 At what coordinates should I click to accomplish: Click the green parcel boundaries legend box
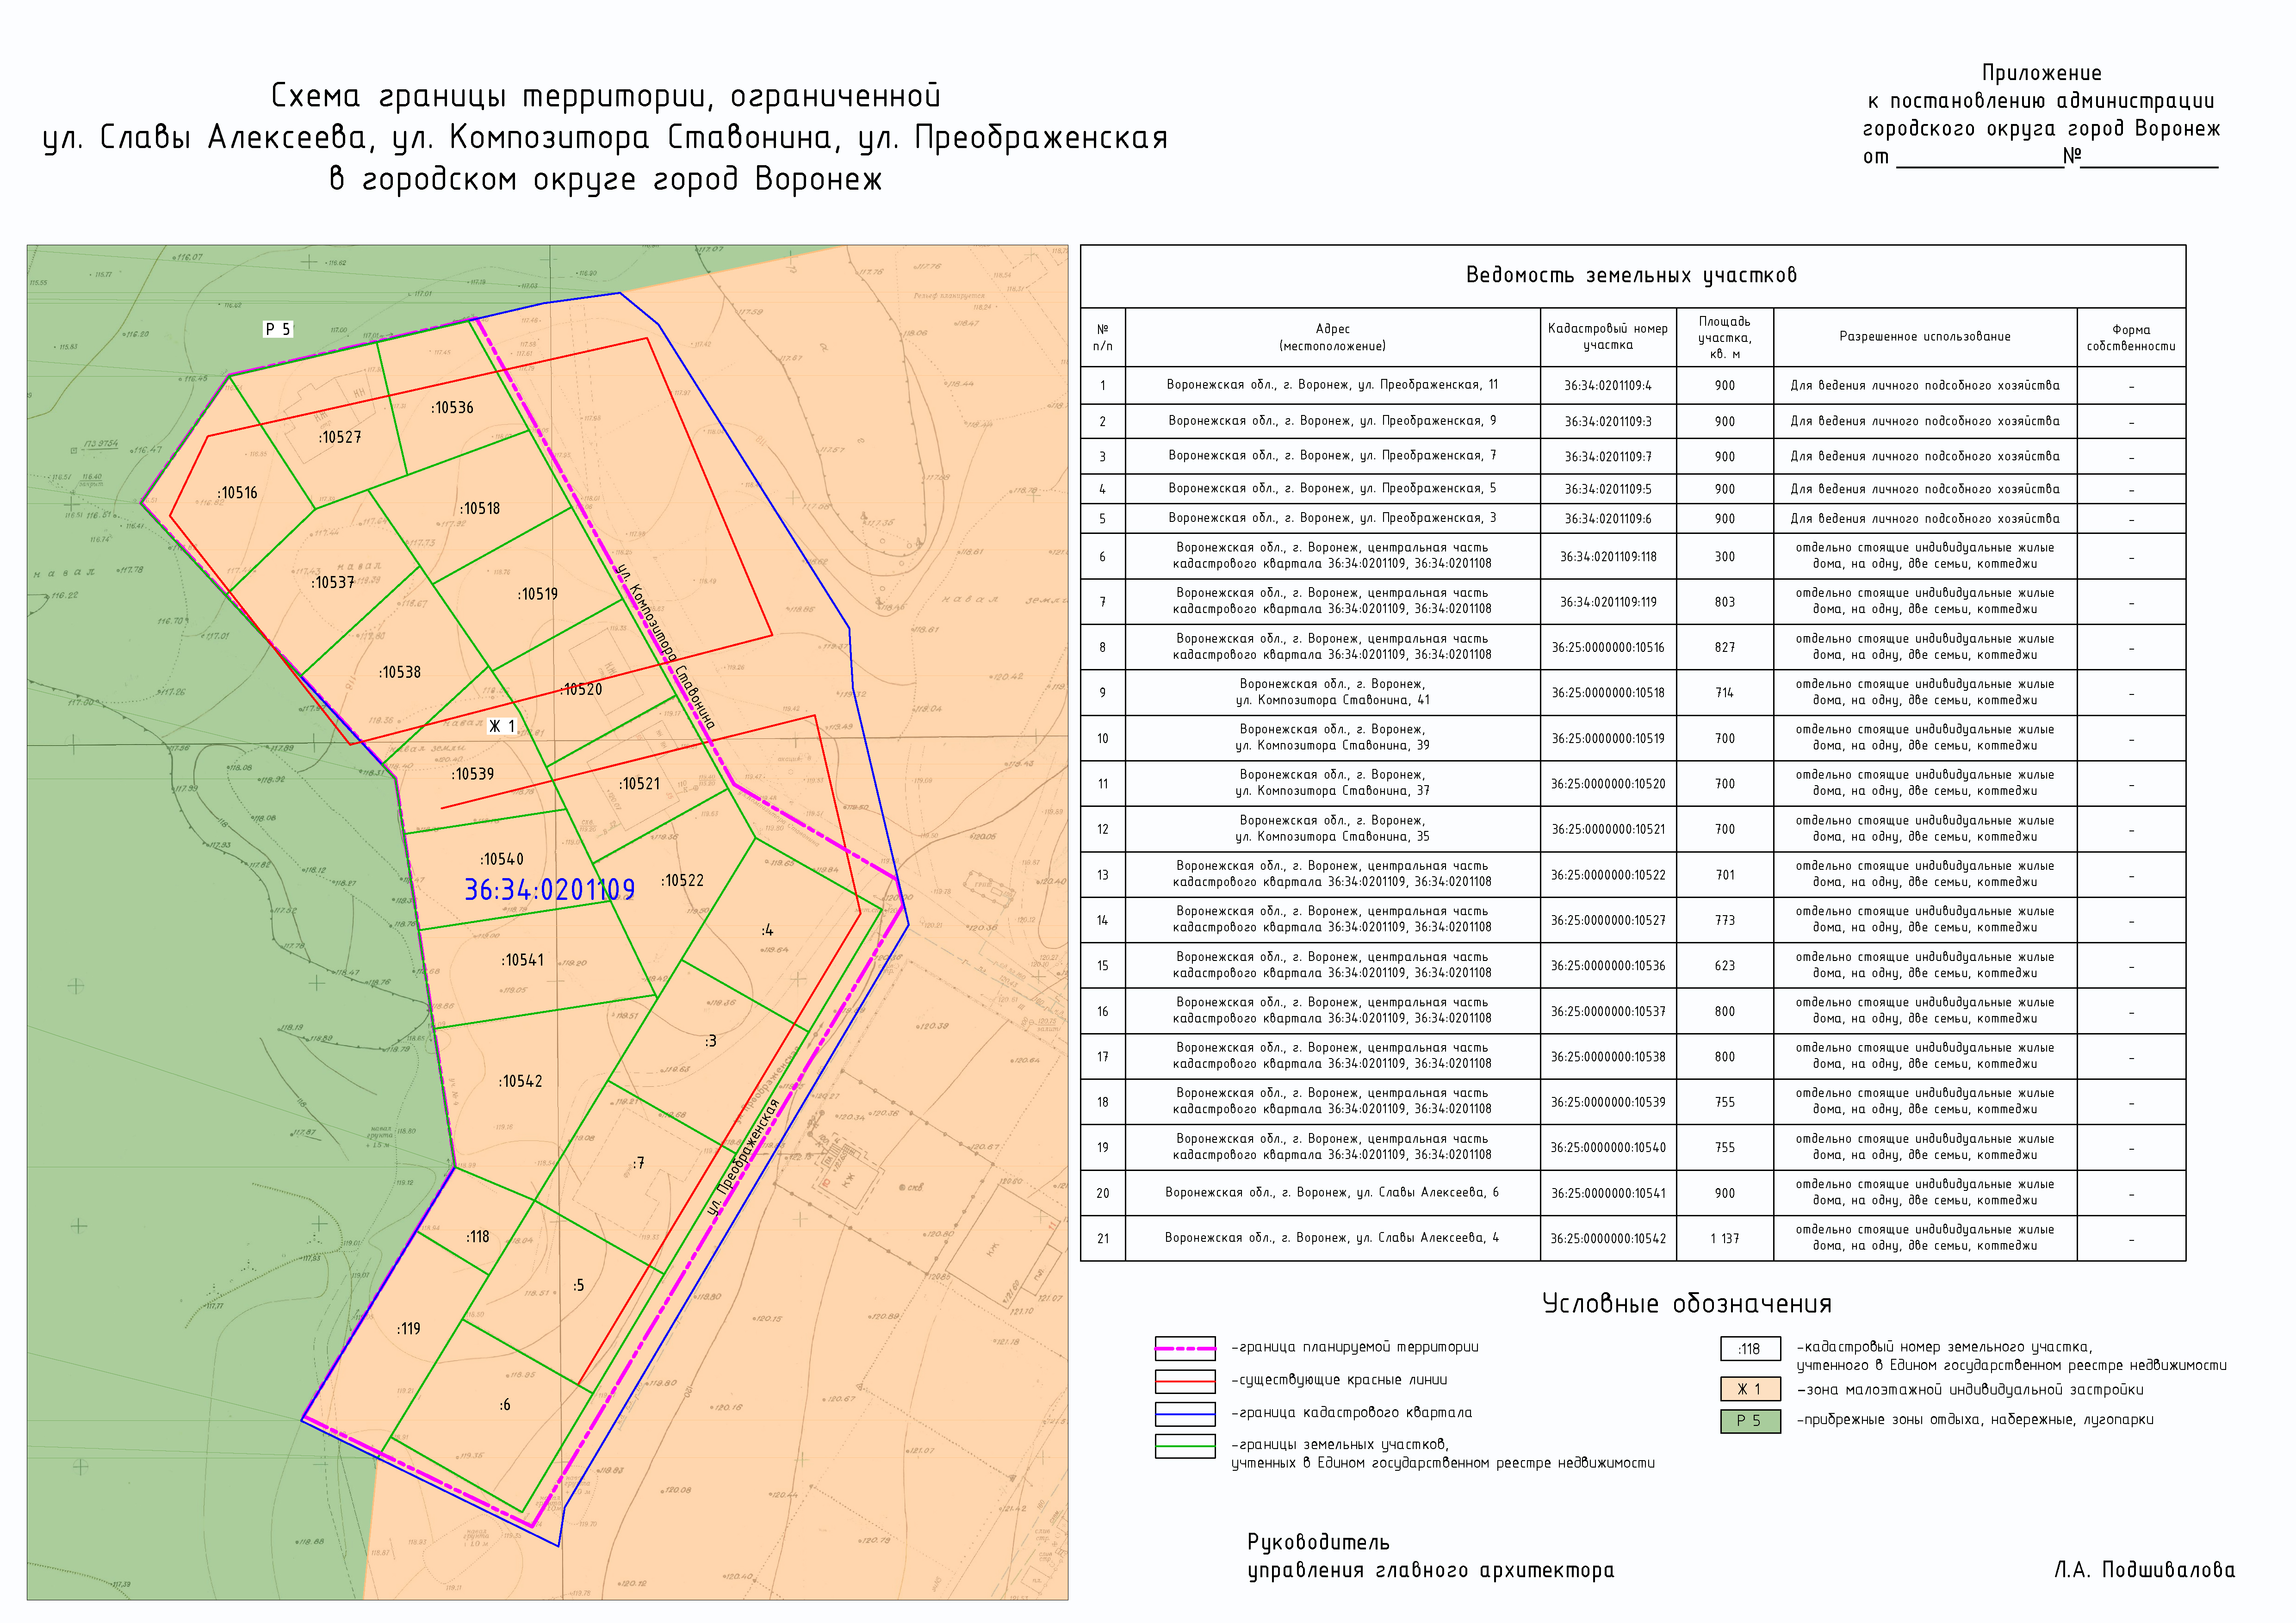pyautogui.click(x=1185, y=1446)
